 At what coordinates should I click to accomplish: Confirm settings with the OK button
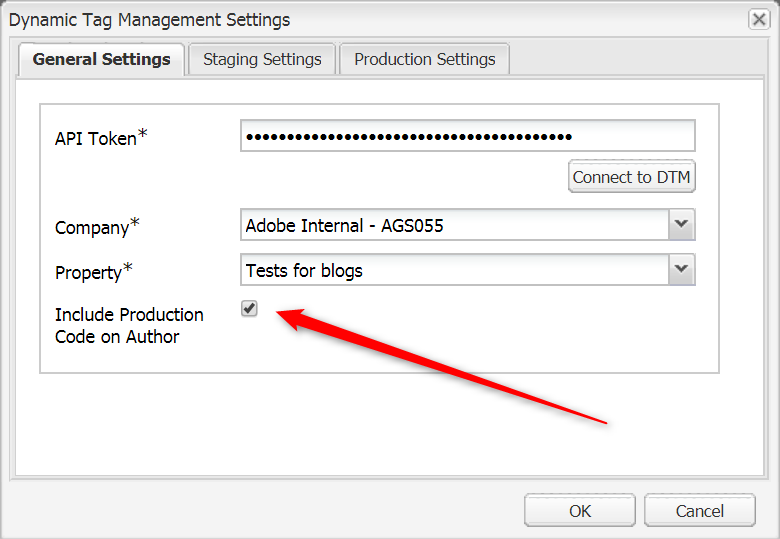coord(580,510)
